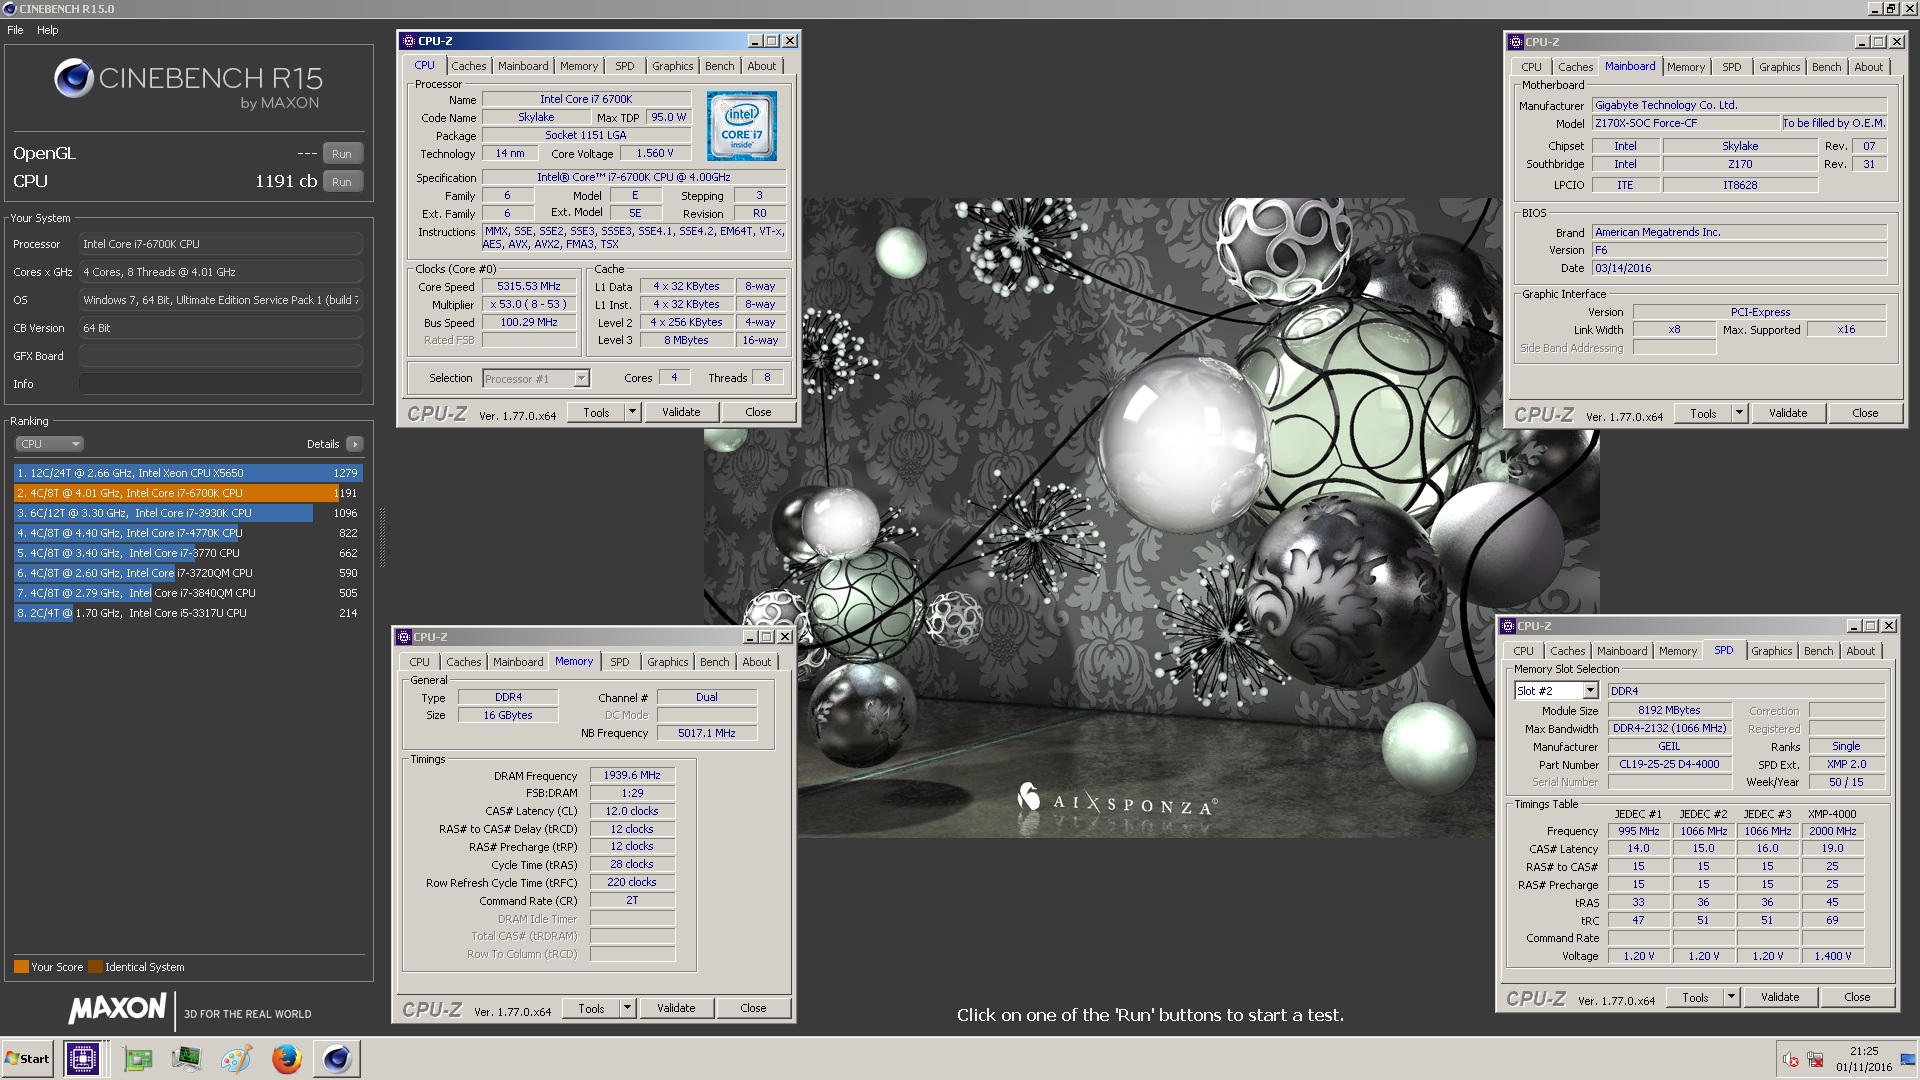Click the CPU-Z title icon in the Memory window
The image size is (1920, 1080).
pyautogui.click(x=404, y=637)
